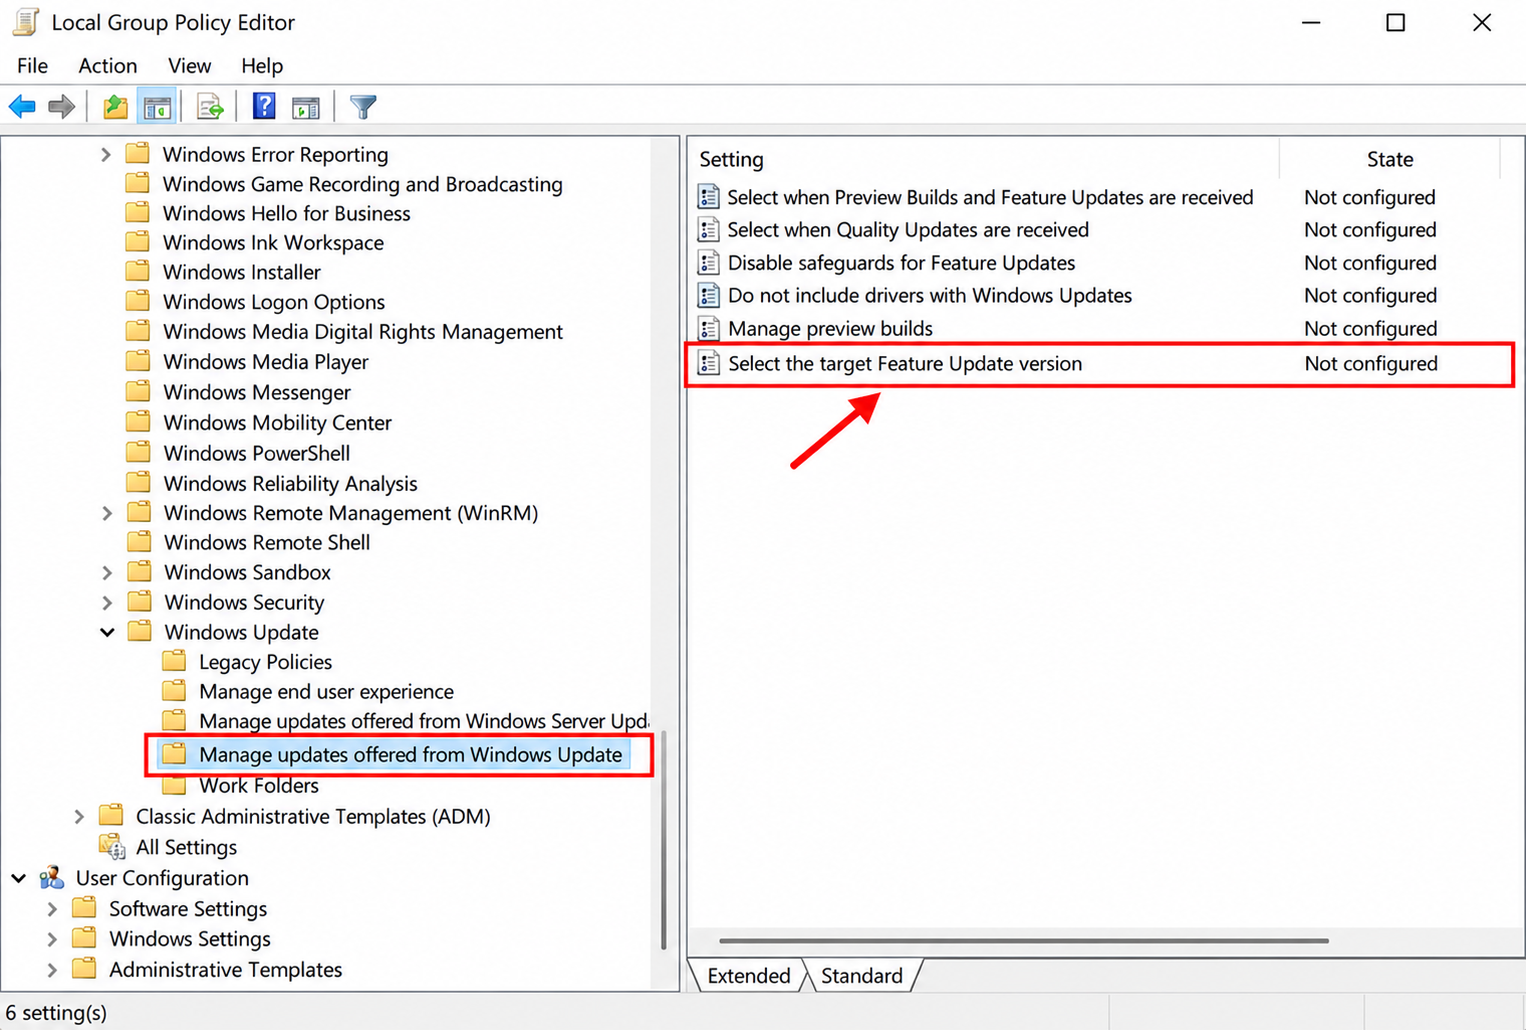1526x1030 pixels.
Task: Toggle Show/Hide Console Tree toolbar icon
Action: (x=157, y=106)
